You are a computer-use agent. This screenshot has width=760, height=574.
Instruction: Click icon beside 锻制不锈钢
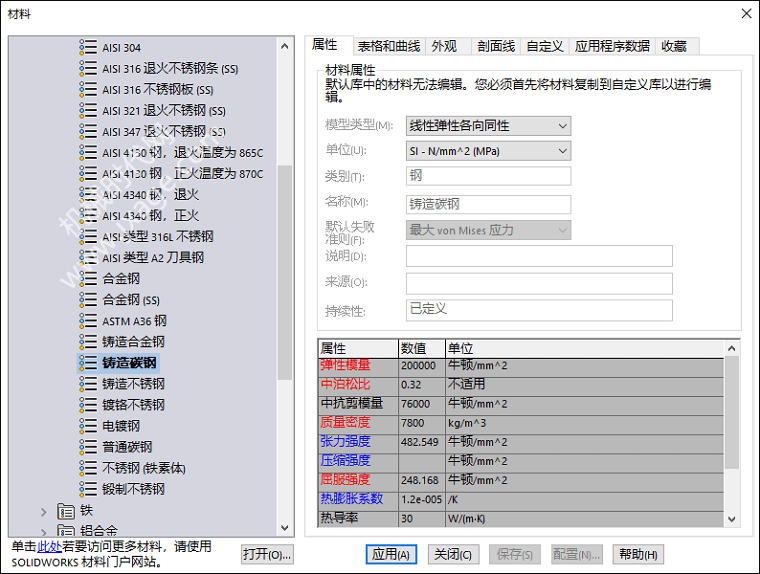[x=88, y=489]
